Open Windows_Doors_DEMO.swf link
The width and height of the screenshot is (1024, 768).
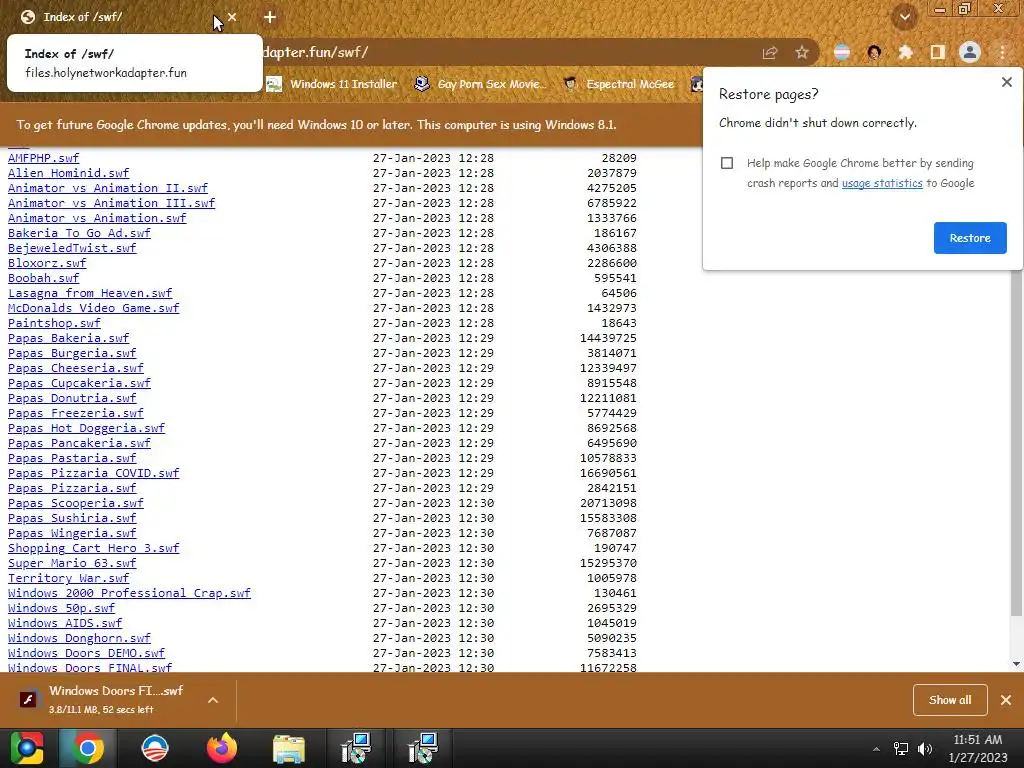(86, 654)
